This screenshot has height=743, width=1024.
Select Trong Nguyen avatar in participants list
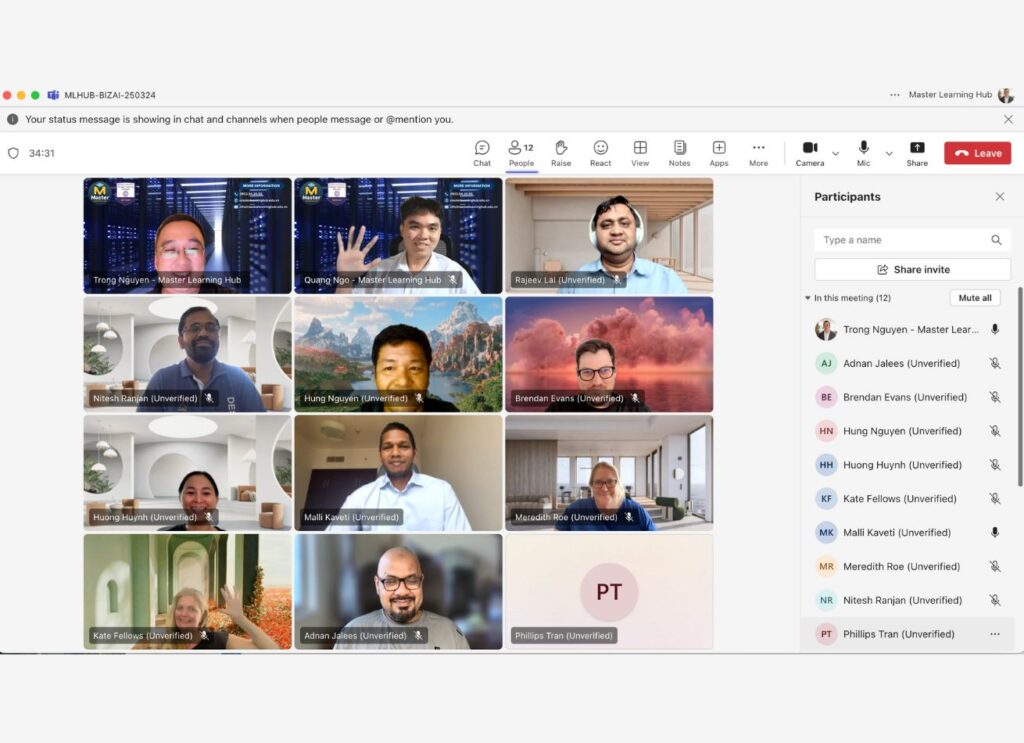pos(826,330)
